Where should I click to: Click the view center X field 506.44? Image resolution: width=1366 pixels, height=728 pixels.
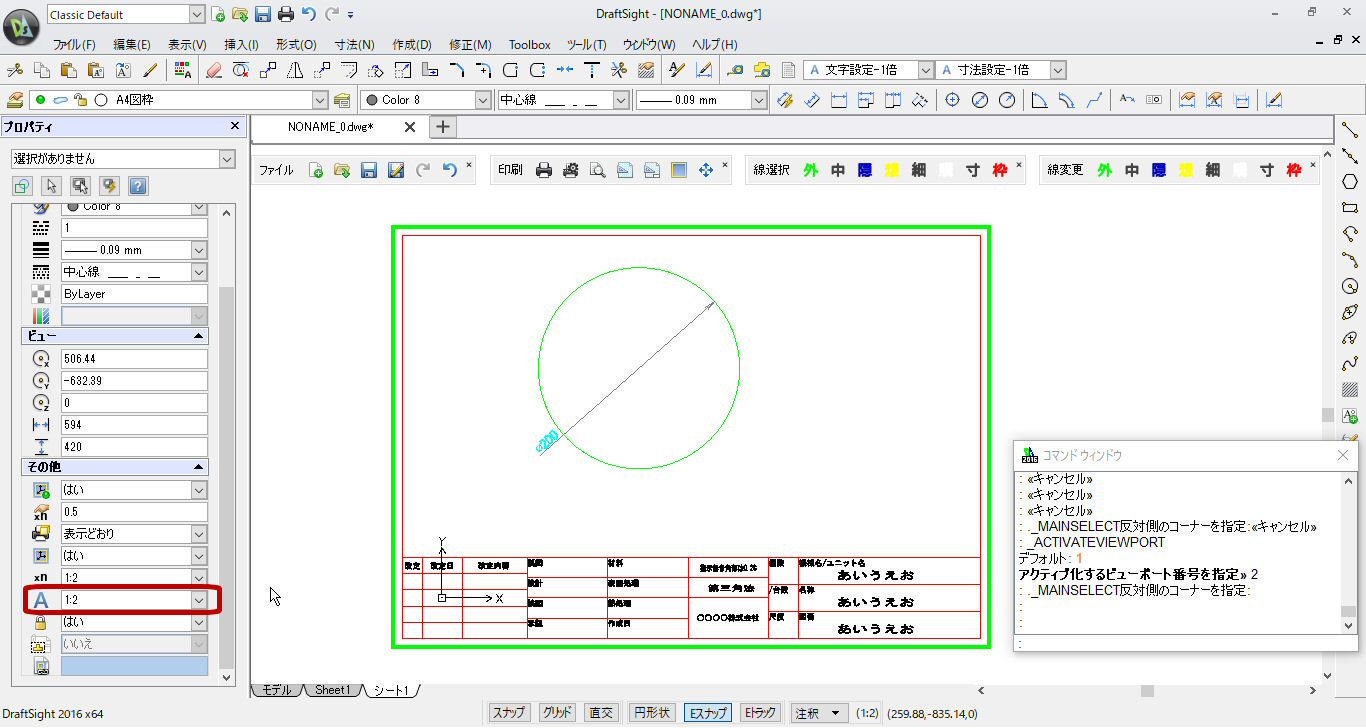[x=134, y=359]
